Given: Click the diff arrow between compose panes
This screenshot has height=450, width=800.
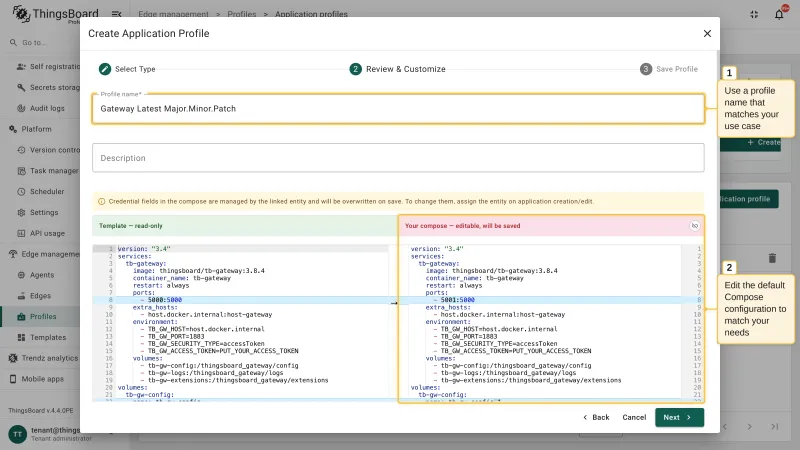Looking at the screenshot, I should (x=394, y=303).
